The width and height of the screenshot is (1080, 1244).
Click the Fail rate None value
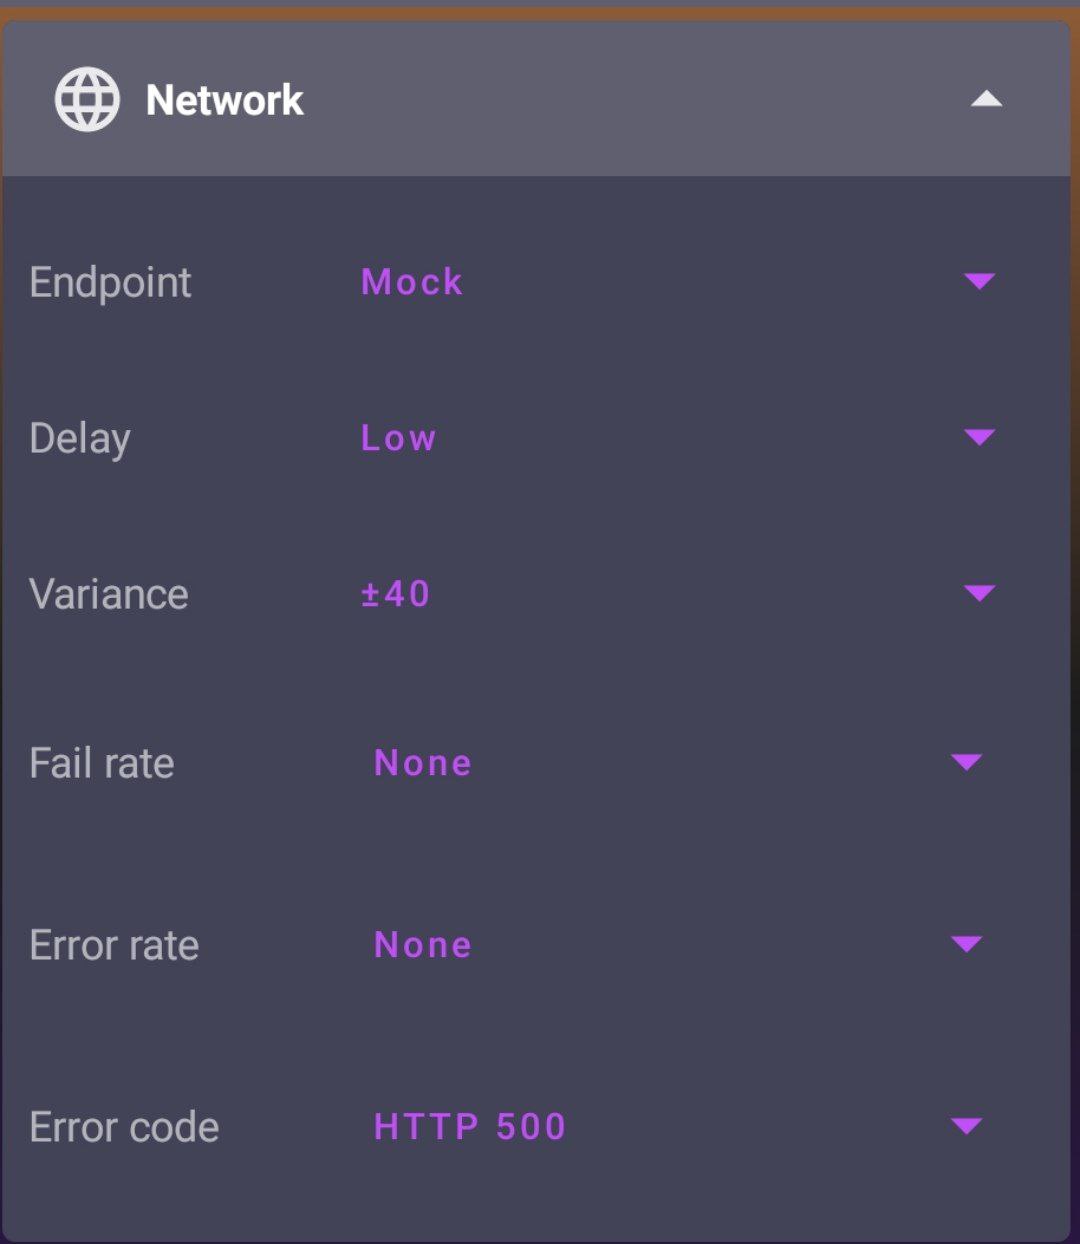click(x=422, y=763)
